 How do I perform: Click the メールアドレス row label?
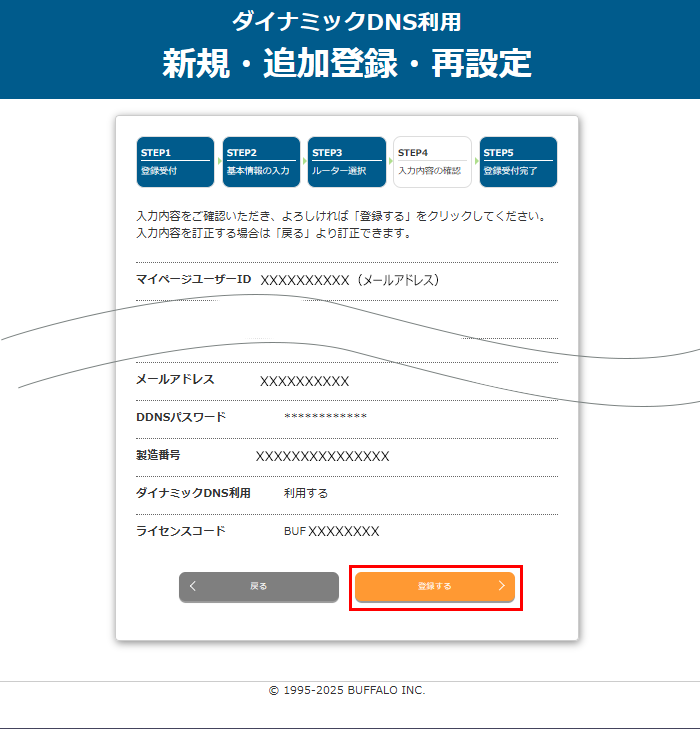[x=175, y=380]
